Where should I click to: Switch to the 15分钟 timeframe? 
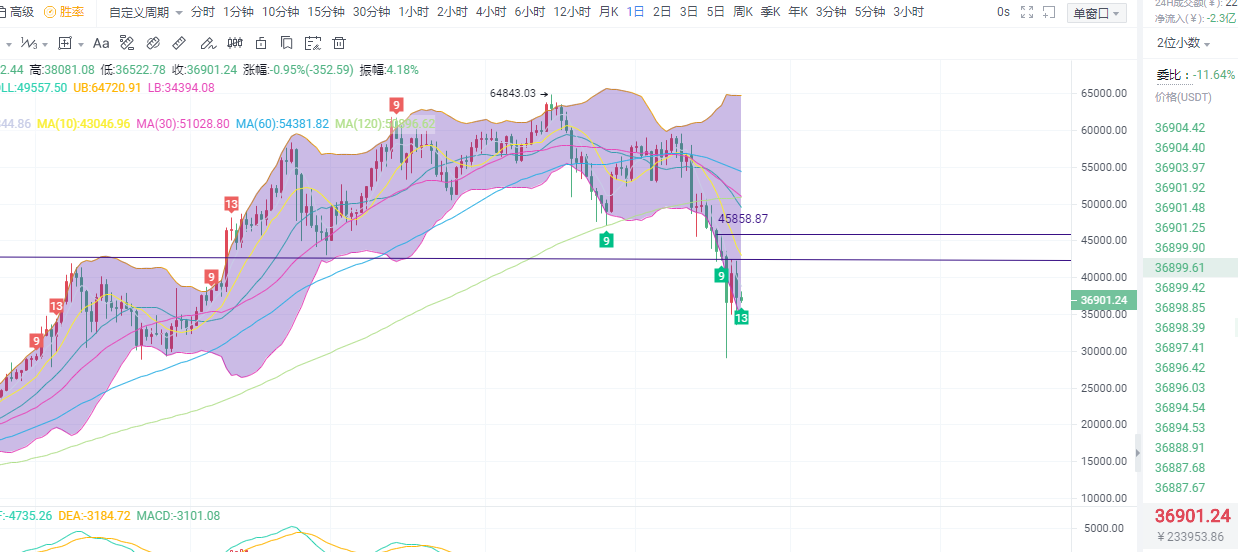click(x=326, y=12)
